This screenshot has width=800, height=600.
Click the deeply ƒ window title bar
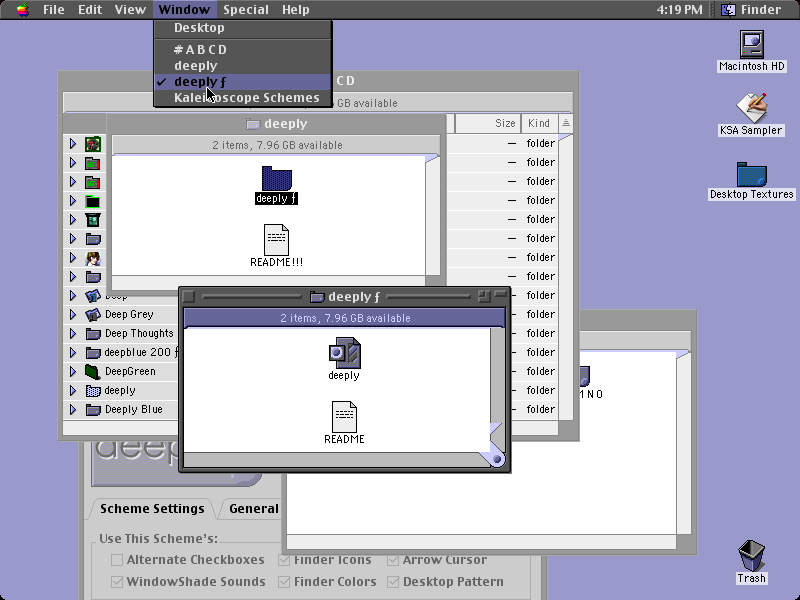tap(345, 296)
